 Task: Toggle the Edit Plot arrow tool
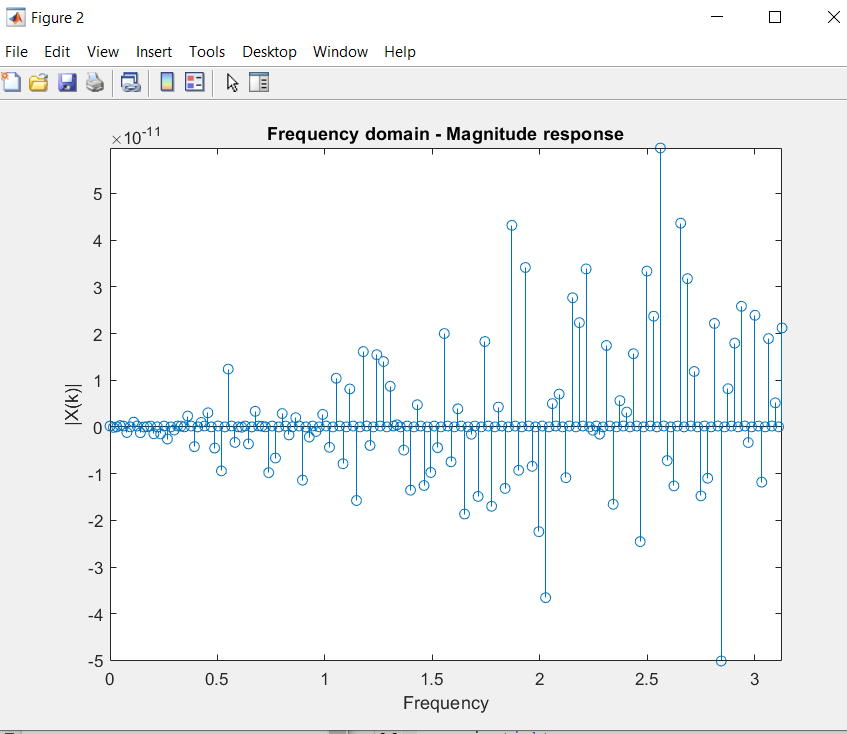[x=232, y=83]
